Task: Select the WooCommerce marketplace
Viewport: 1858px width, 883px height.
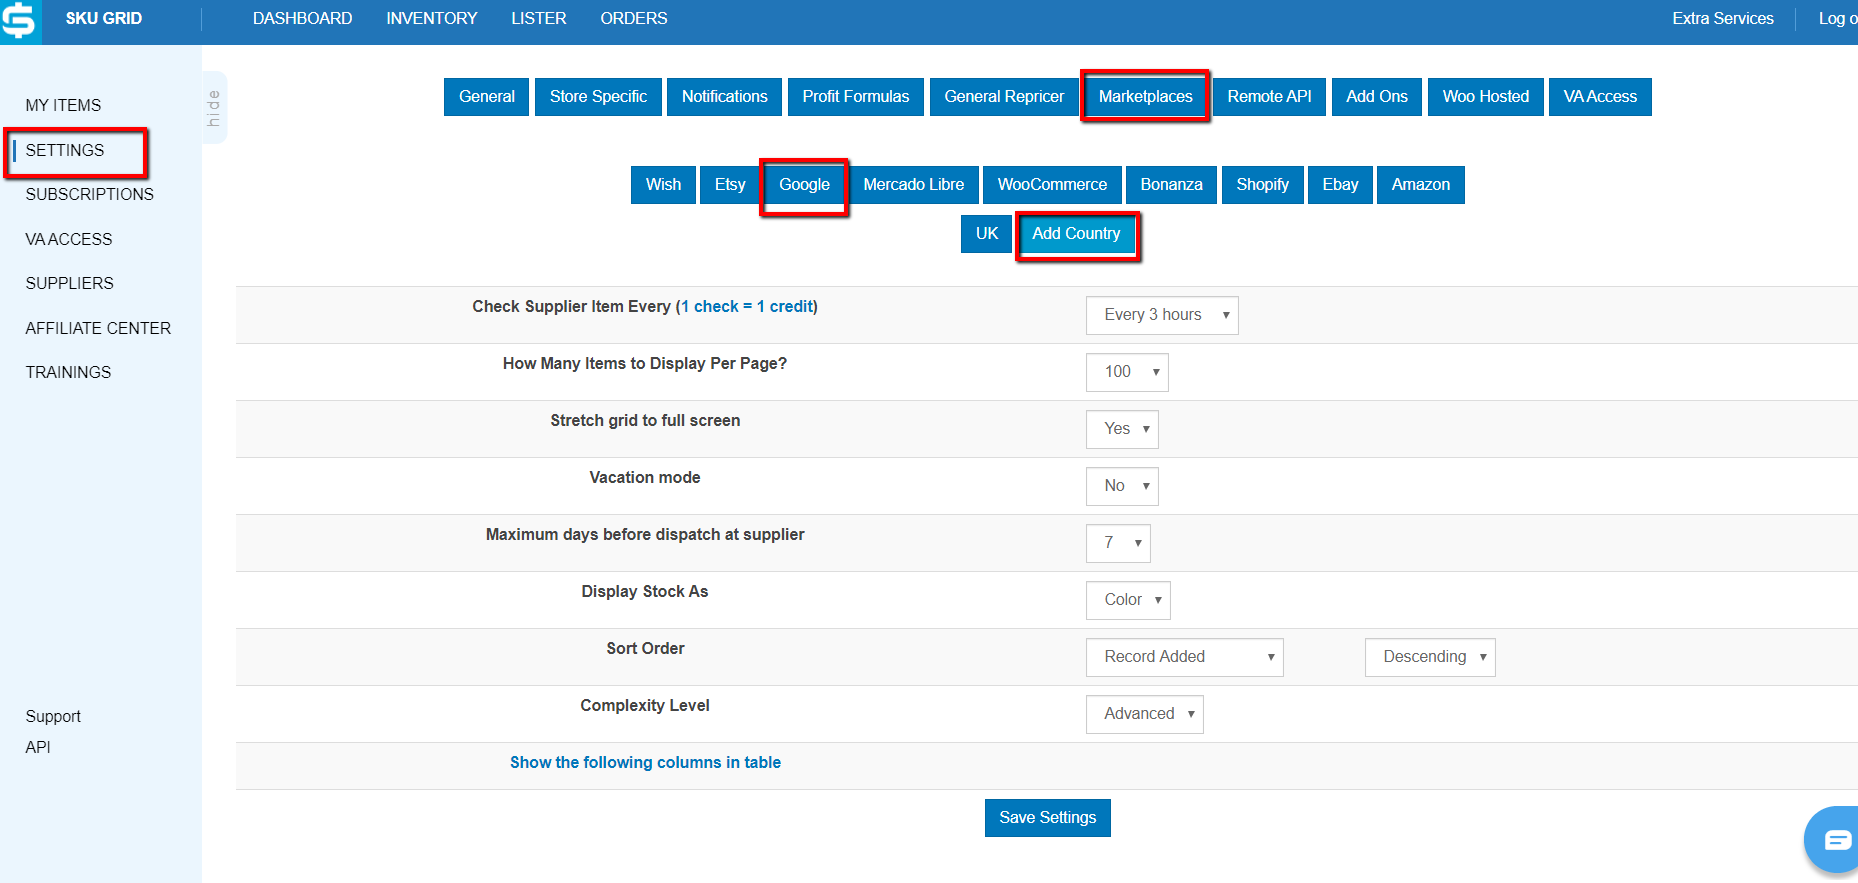Action: coord(1052,185)
